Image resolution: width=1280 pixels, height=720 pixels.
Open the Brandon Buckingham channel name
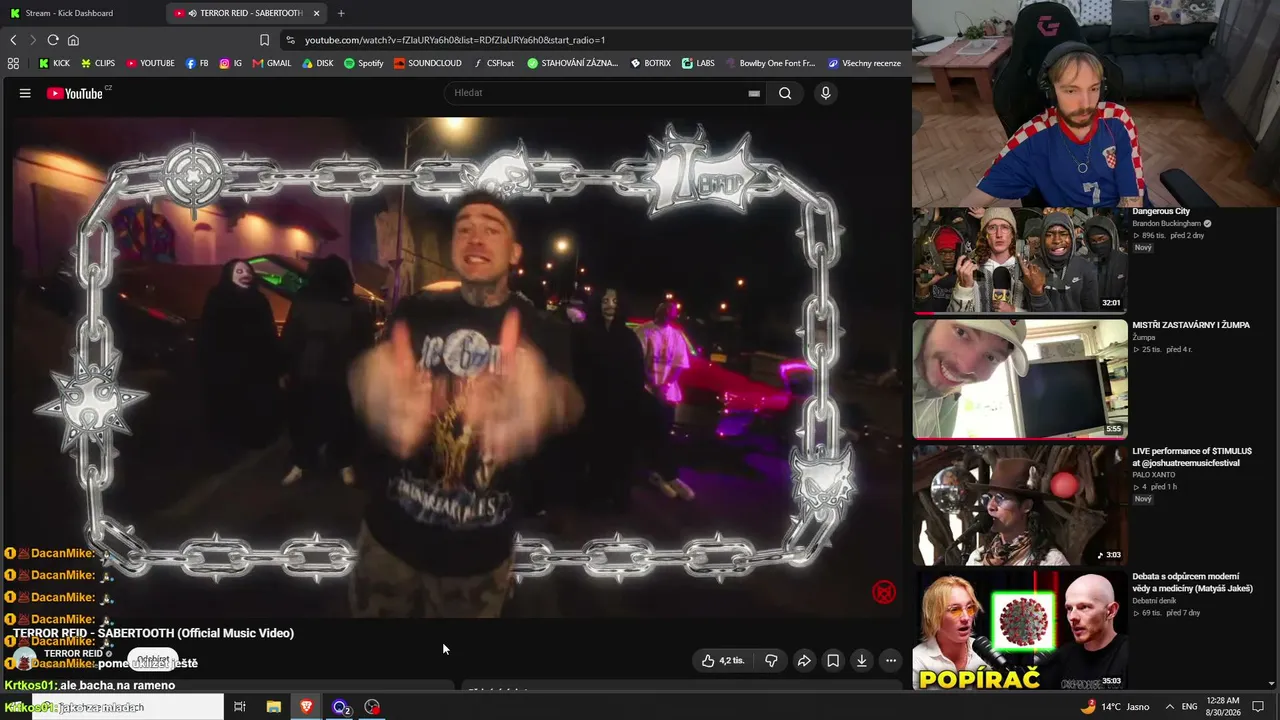pos(1166,224)
